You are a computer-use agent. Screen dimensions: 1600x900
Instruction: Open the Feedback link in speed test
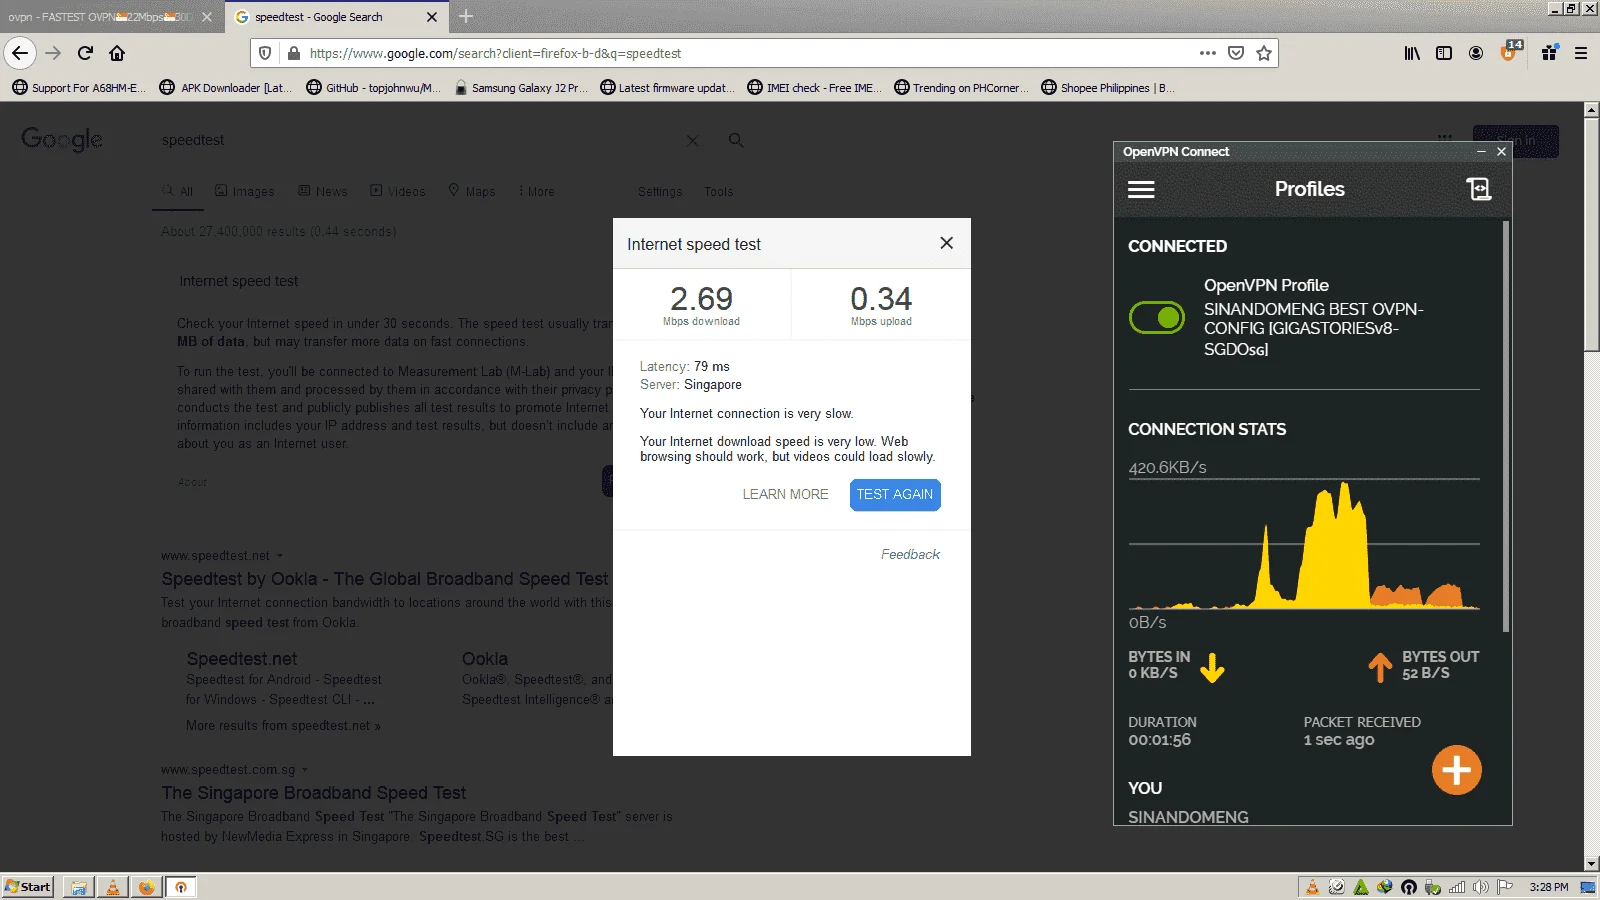(910, 554)
